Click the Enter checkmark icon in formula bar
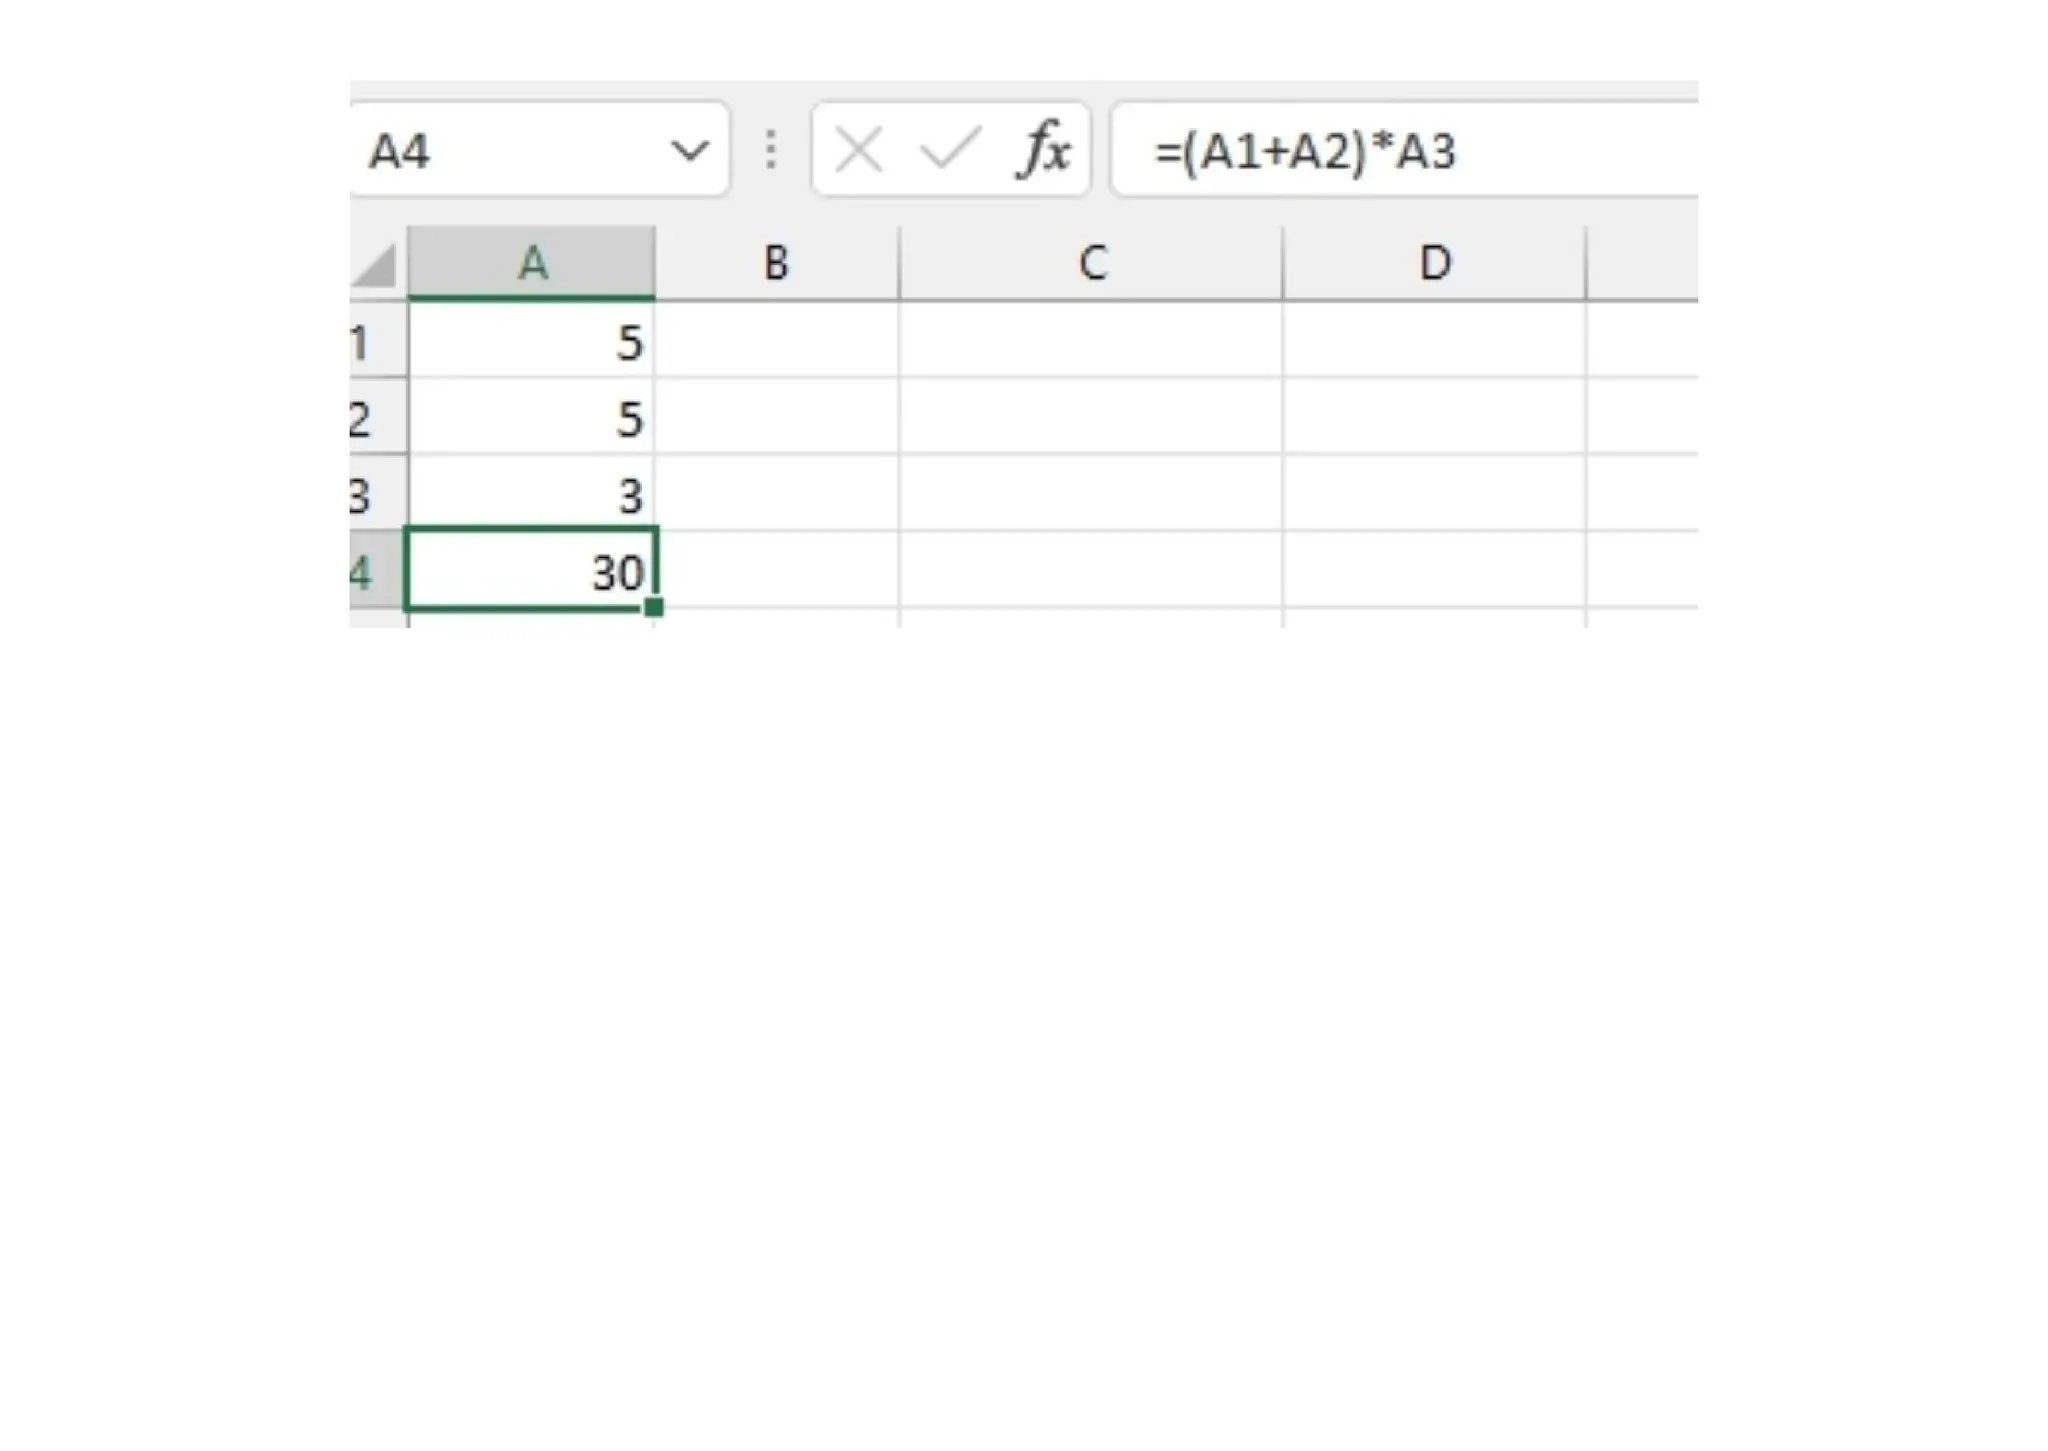 tap(949, 150)
